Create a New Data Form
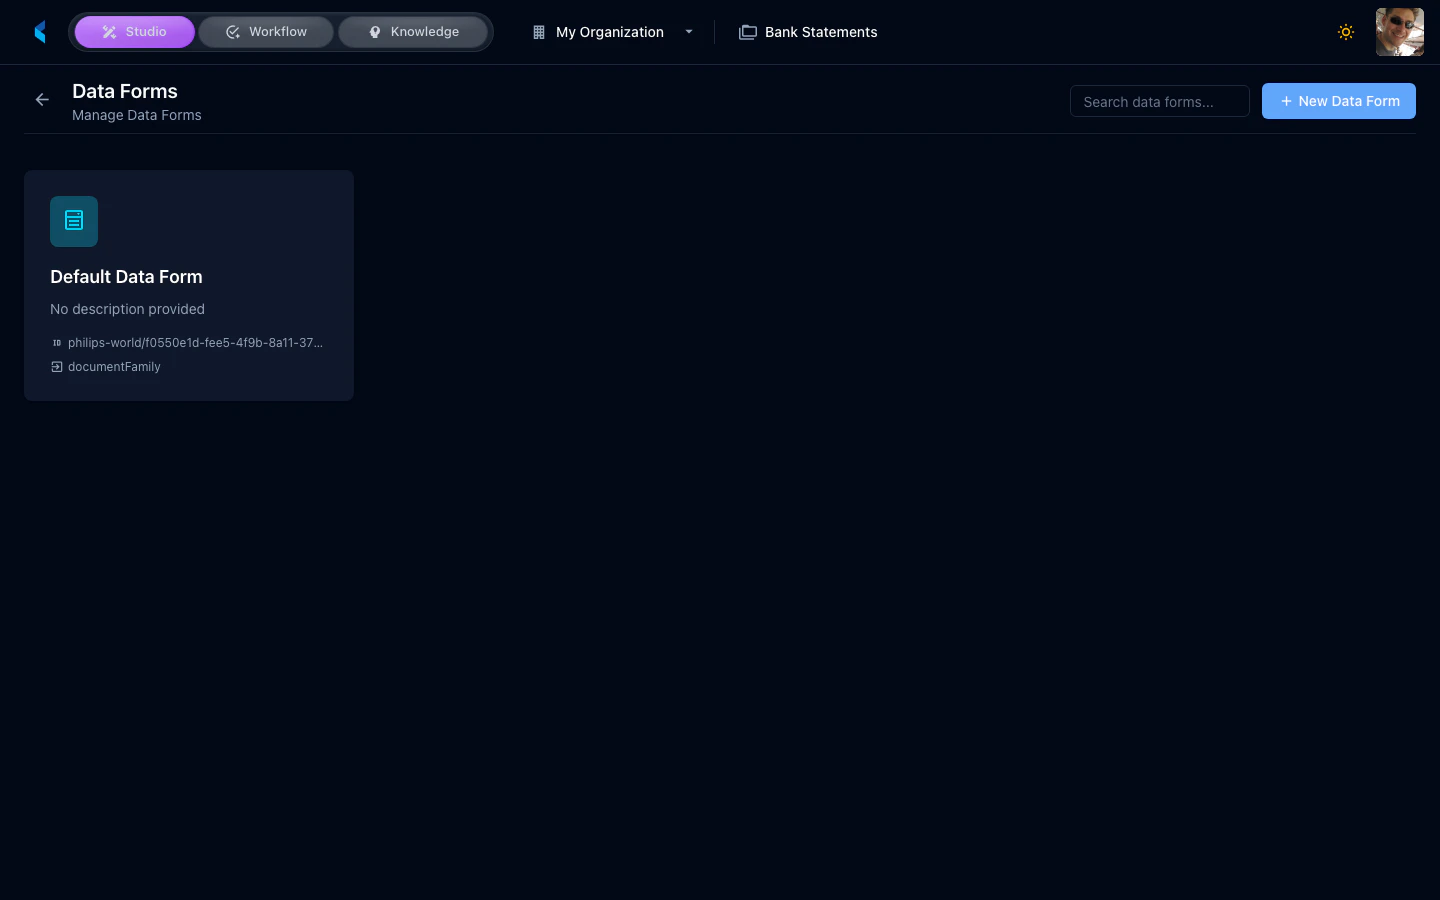 click(1339, 101)
